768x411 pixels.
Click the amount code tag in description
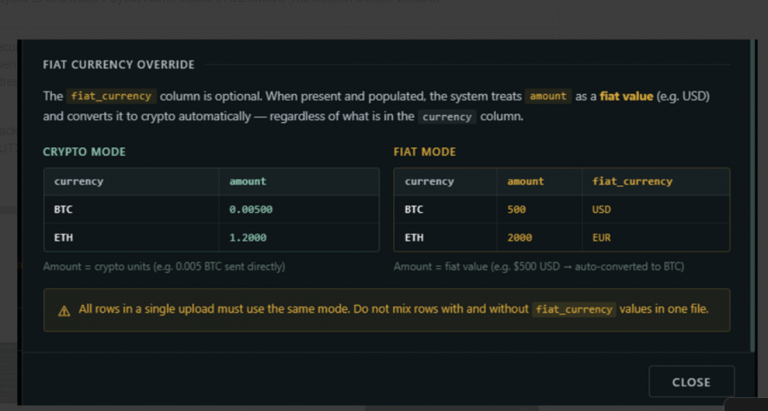(548, 96)
